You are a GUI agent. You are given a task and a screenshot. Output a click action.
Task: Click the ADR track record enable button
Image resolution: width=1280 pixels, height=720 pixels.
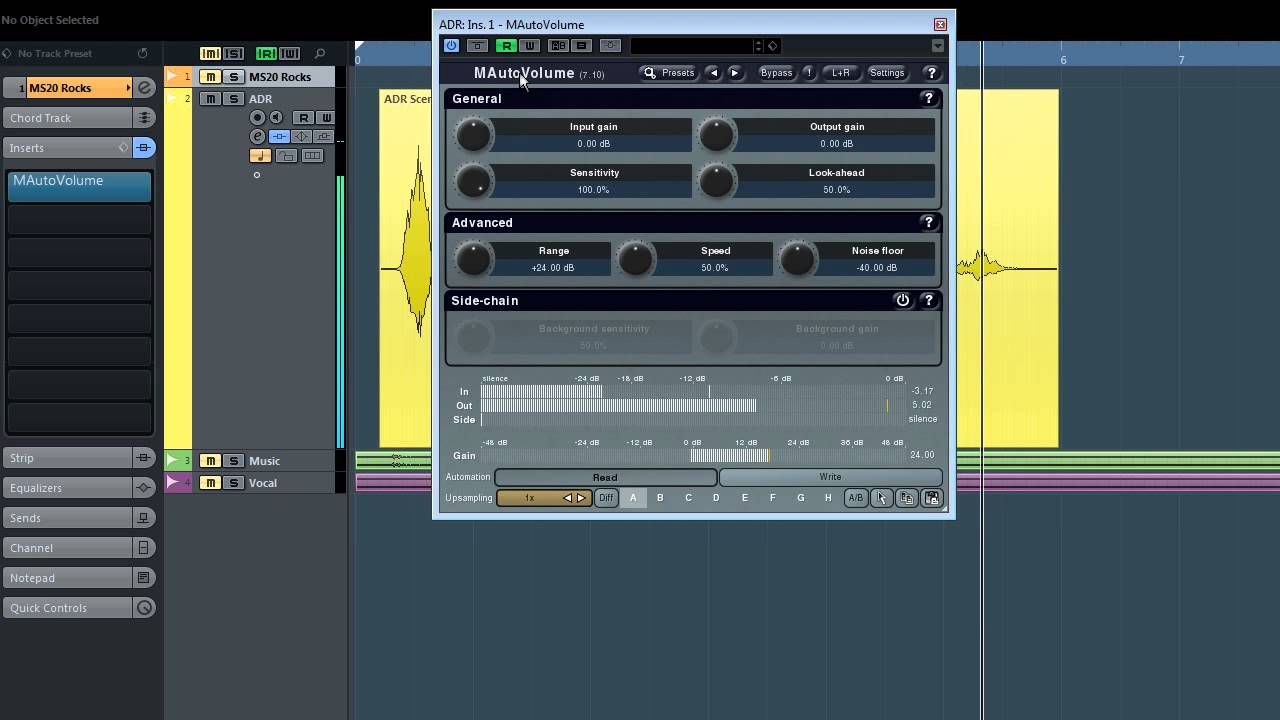[257, 117]
